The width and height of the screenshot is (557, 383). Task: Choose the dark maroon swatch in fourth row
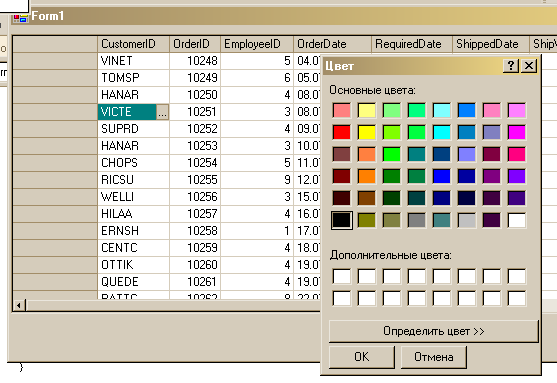342,176
